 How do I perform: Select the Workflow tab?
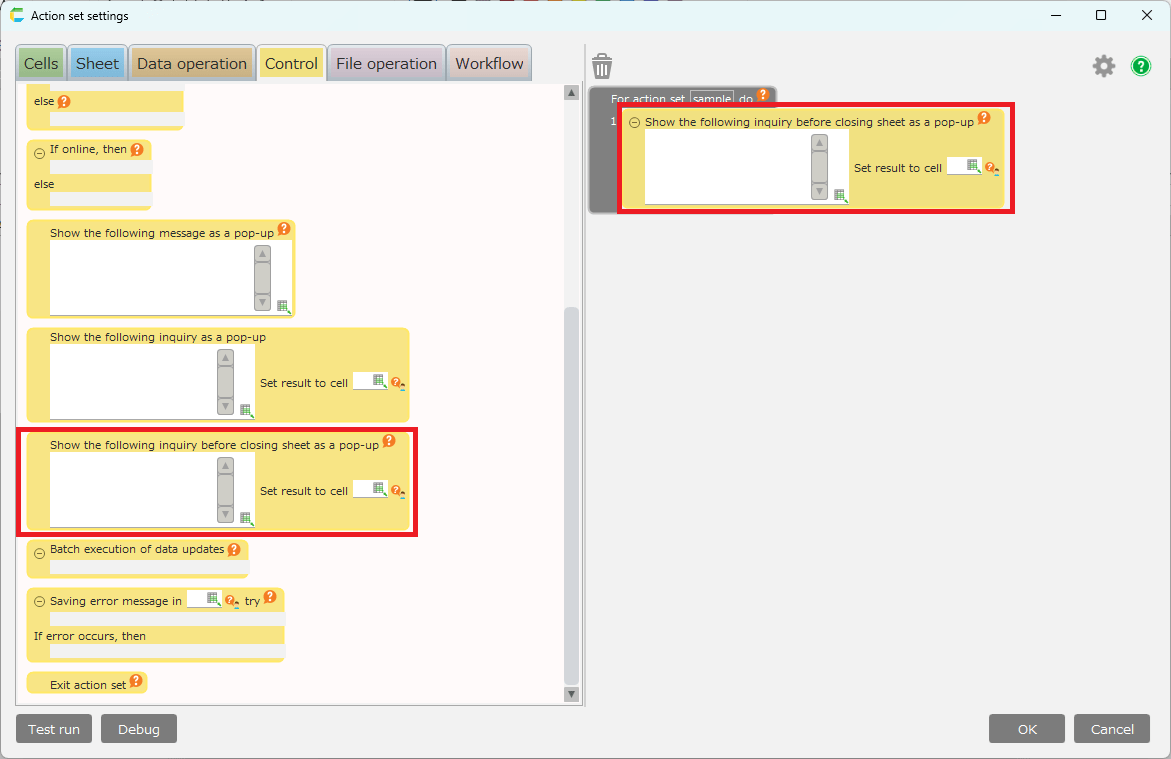pyautogui.click(x=489, y=64)
